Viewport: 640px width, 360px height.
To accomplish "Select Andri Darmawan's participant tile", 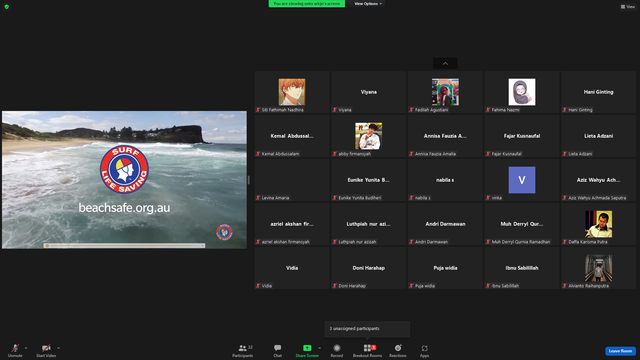I will tap(445, 224).
